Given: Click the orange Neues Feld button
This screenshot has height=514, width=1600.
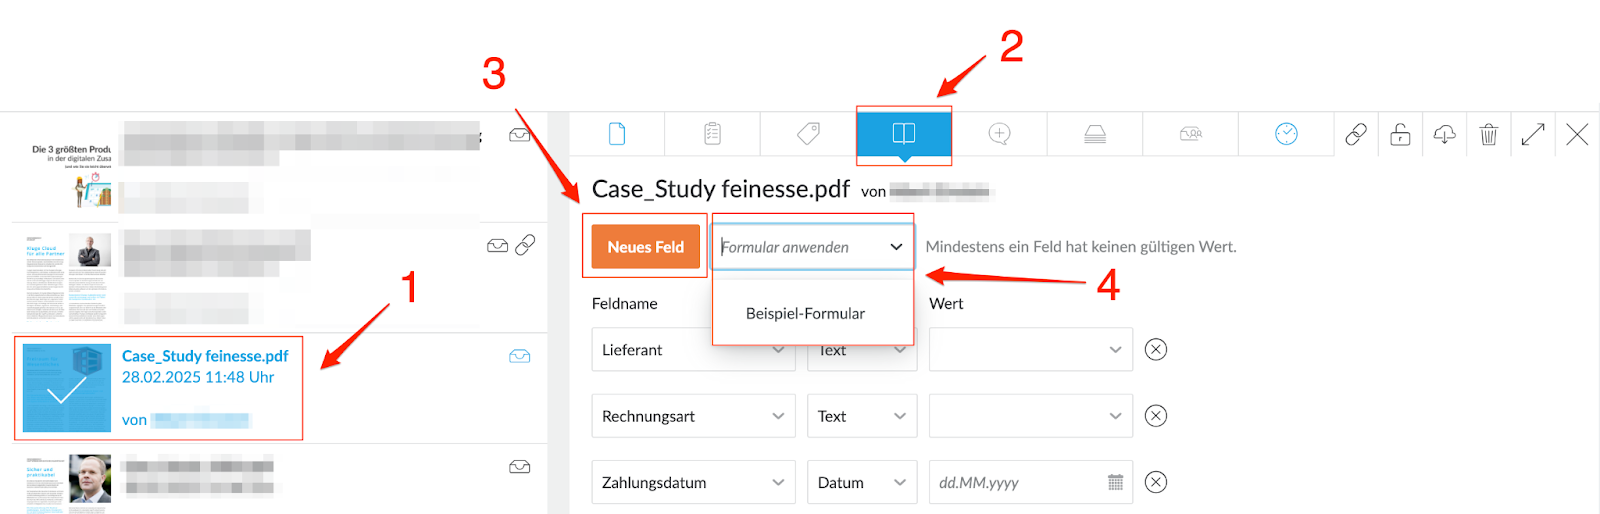Looking at the screenshot, I should [x=645, y=247].
